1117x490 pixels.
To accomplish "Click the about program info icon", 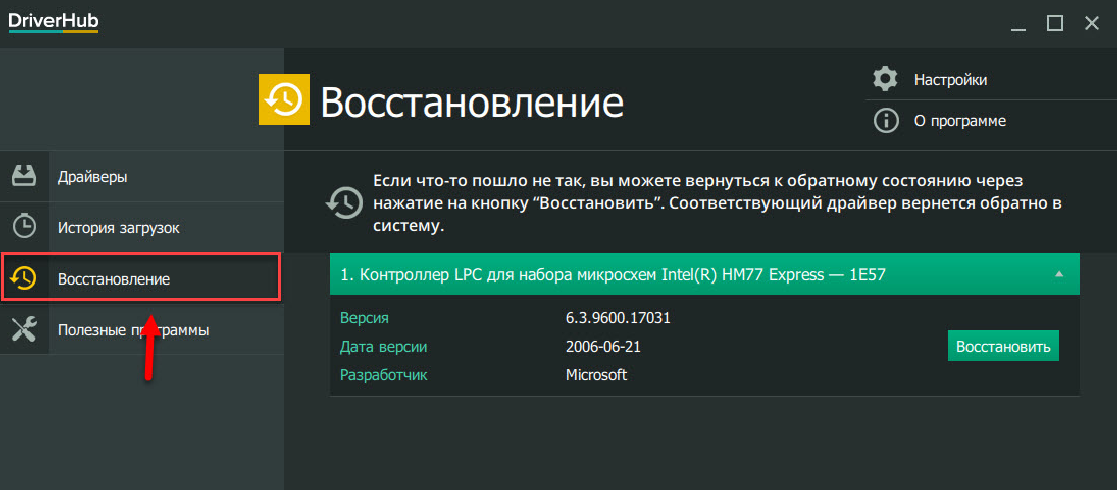I will click(x=885, y=120).
